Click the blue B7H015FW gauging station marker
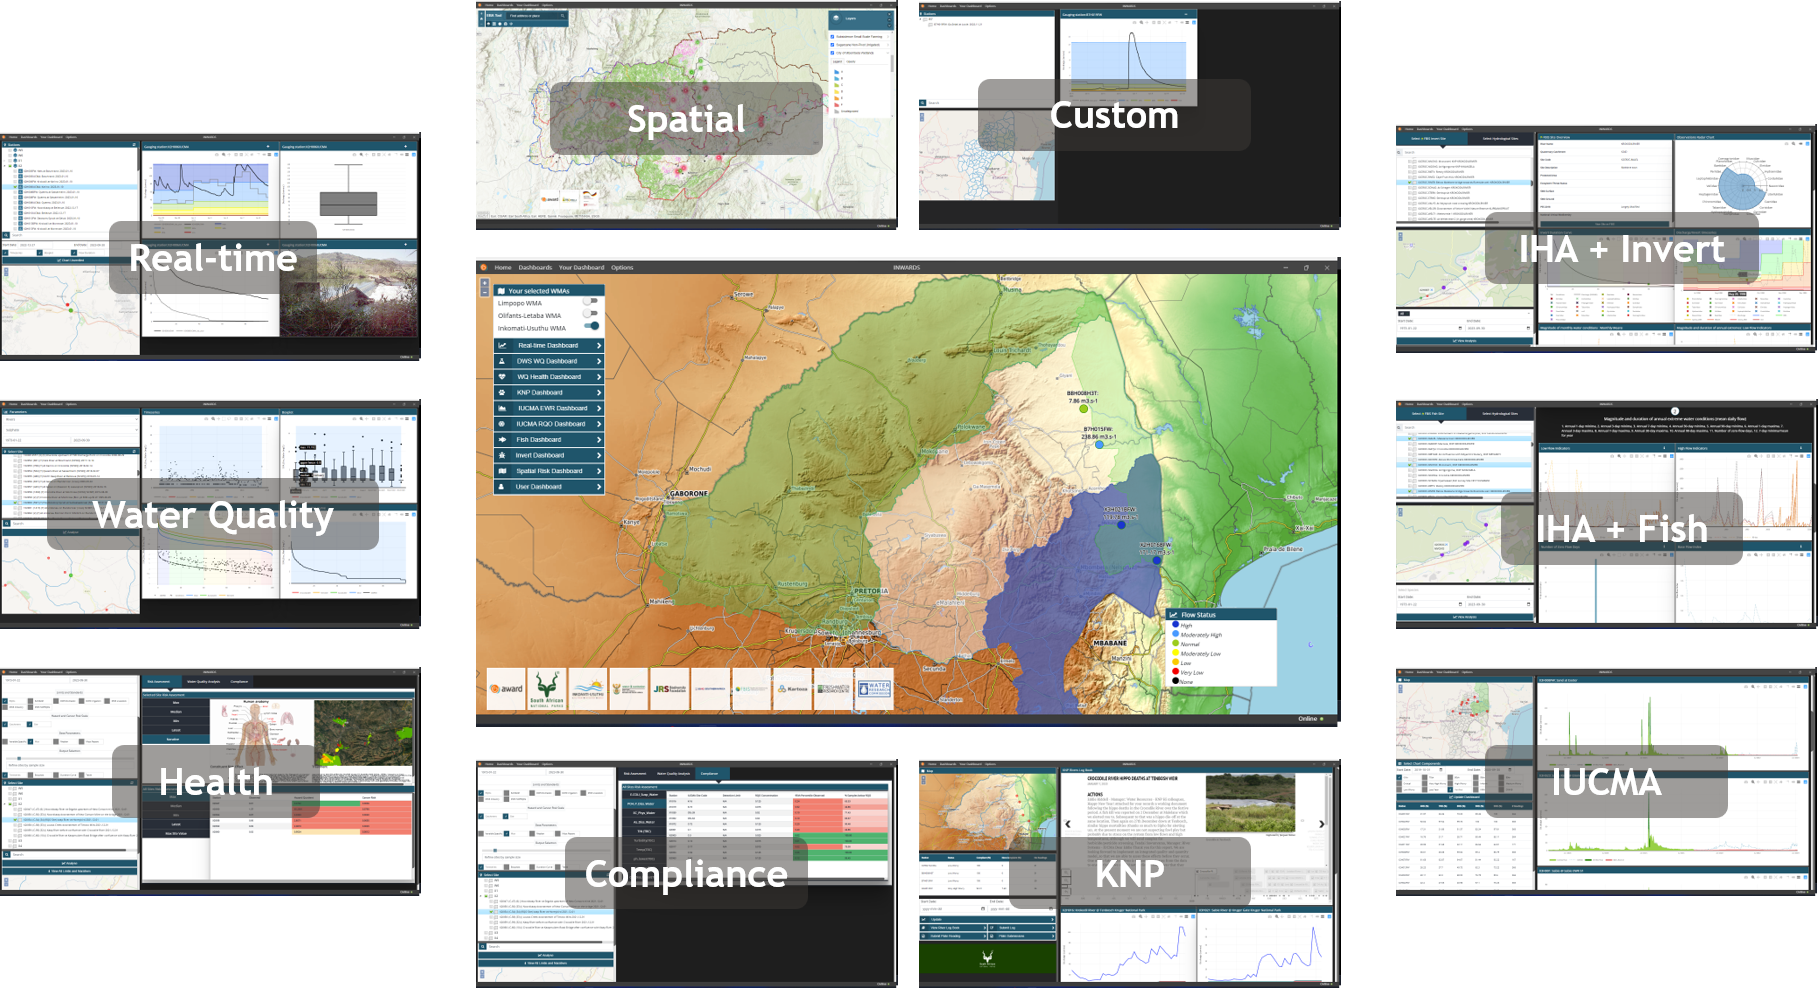The width and height of the screenshot is (1818, 988). click(x=1099, y=445)
